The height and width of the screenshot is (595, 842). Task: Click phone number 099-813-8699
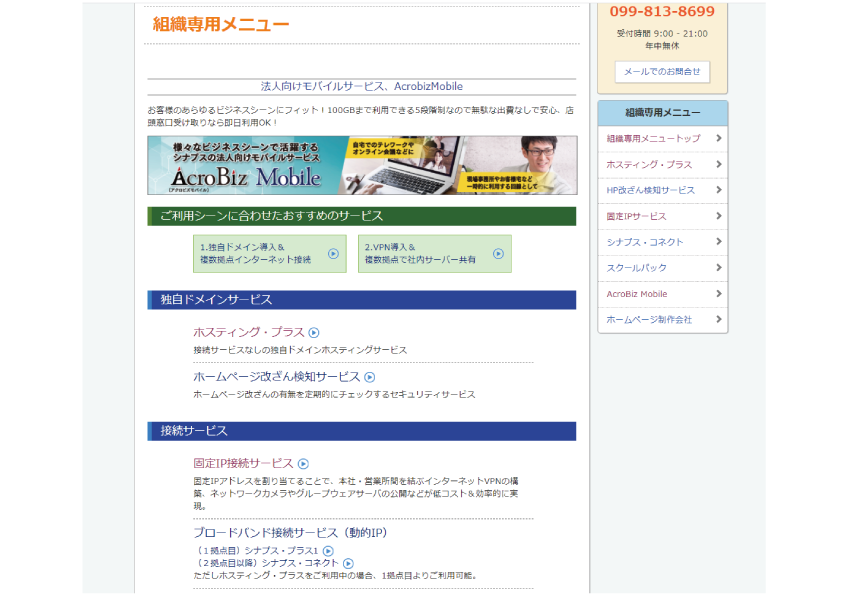click(x=662, y=11)
